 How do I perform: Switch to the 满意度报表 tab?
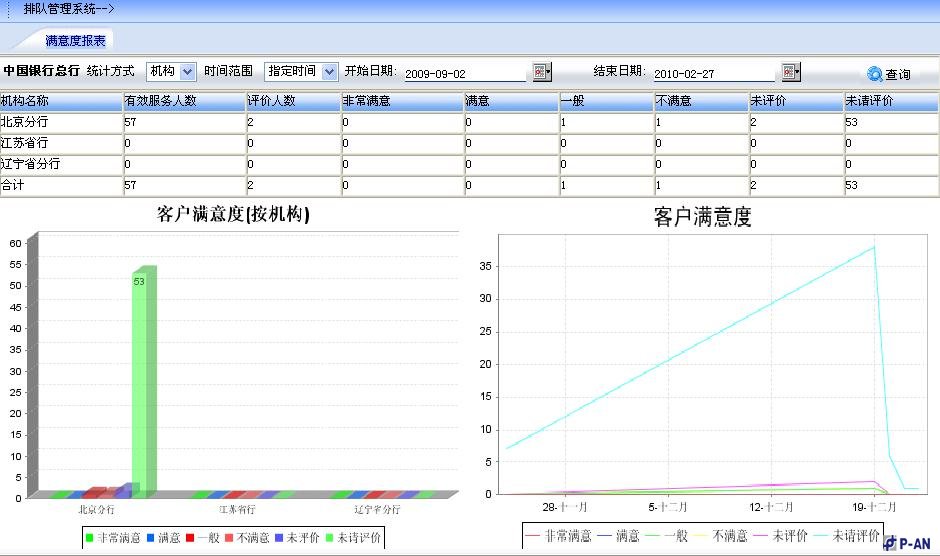pyautogui.click(x=76, y=40)
